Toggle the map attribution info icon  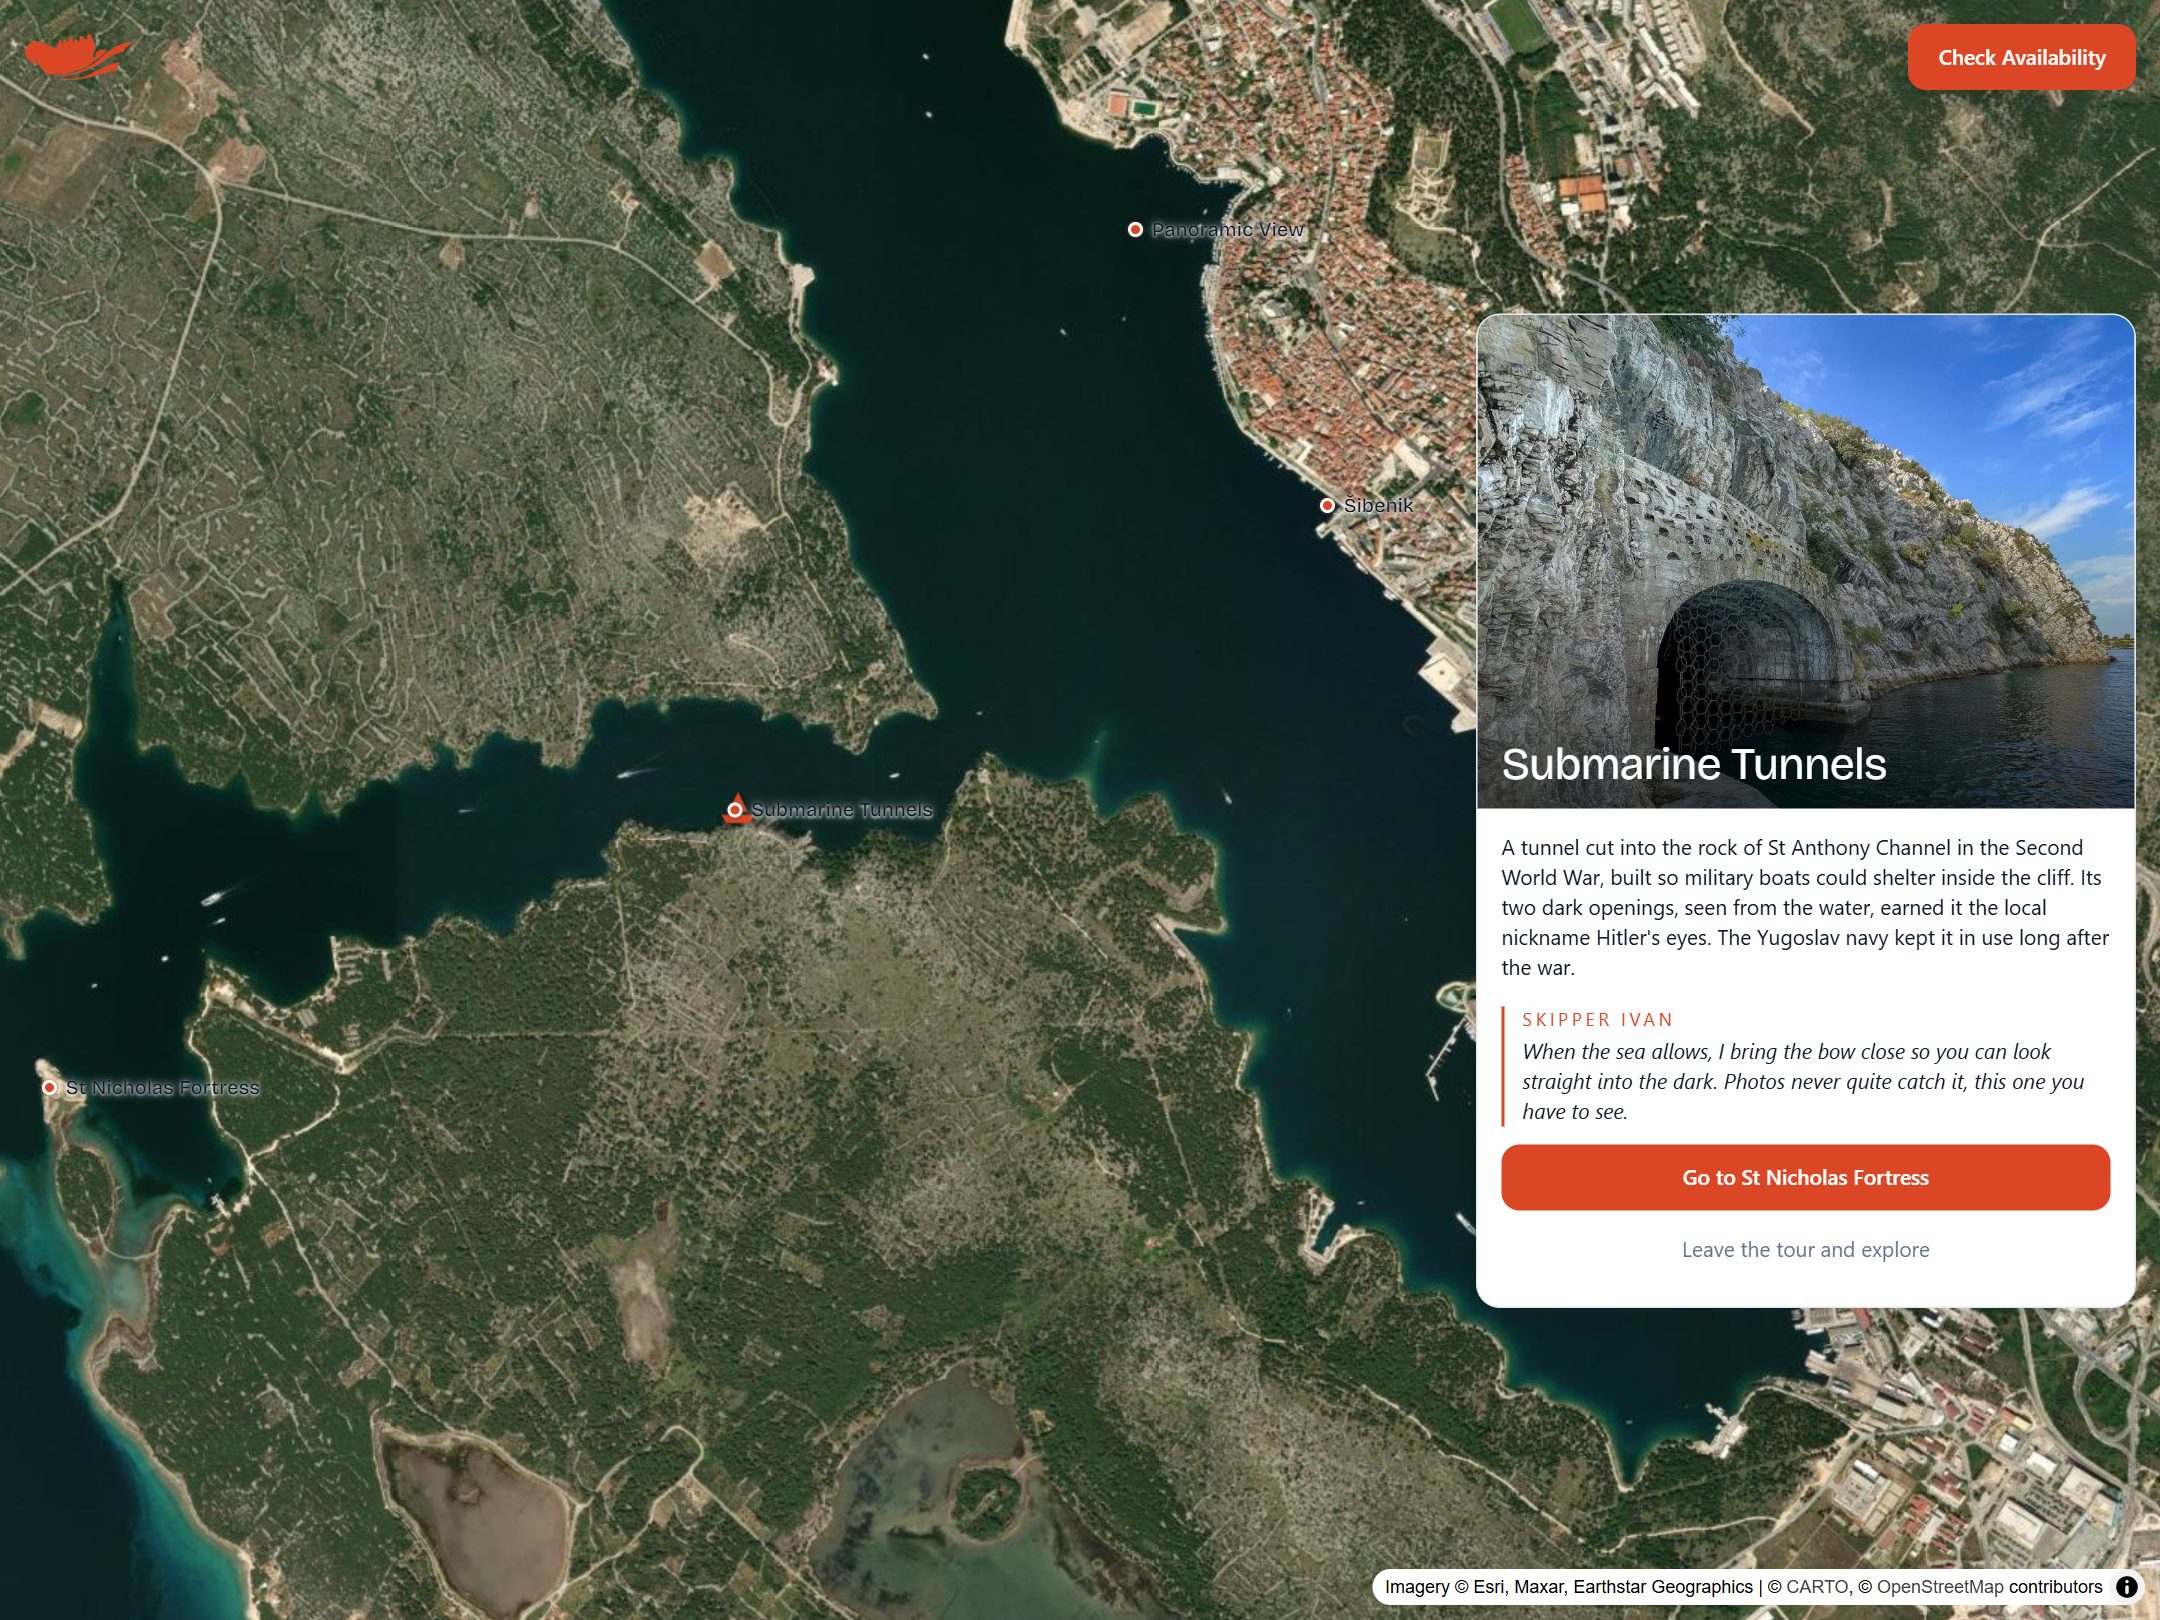(2127, 1587)
